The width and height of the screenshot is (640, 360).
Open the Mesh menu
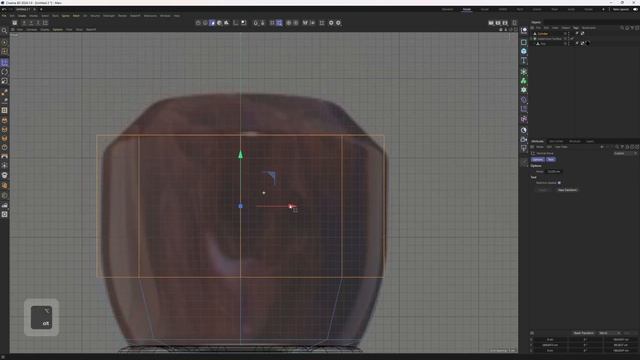click(76, 16)
